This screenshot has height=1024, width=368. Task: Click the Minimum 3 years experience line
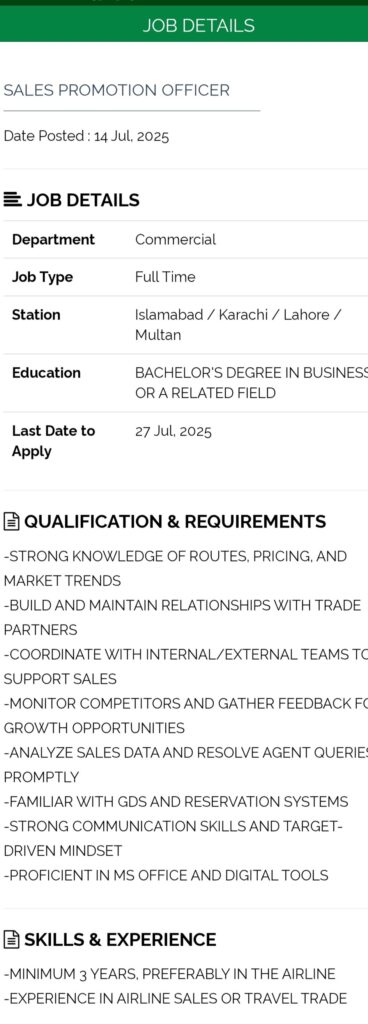(x=170, y=974)
